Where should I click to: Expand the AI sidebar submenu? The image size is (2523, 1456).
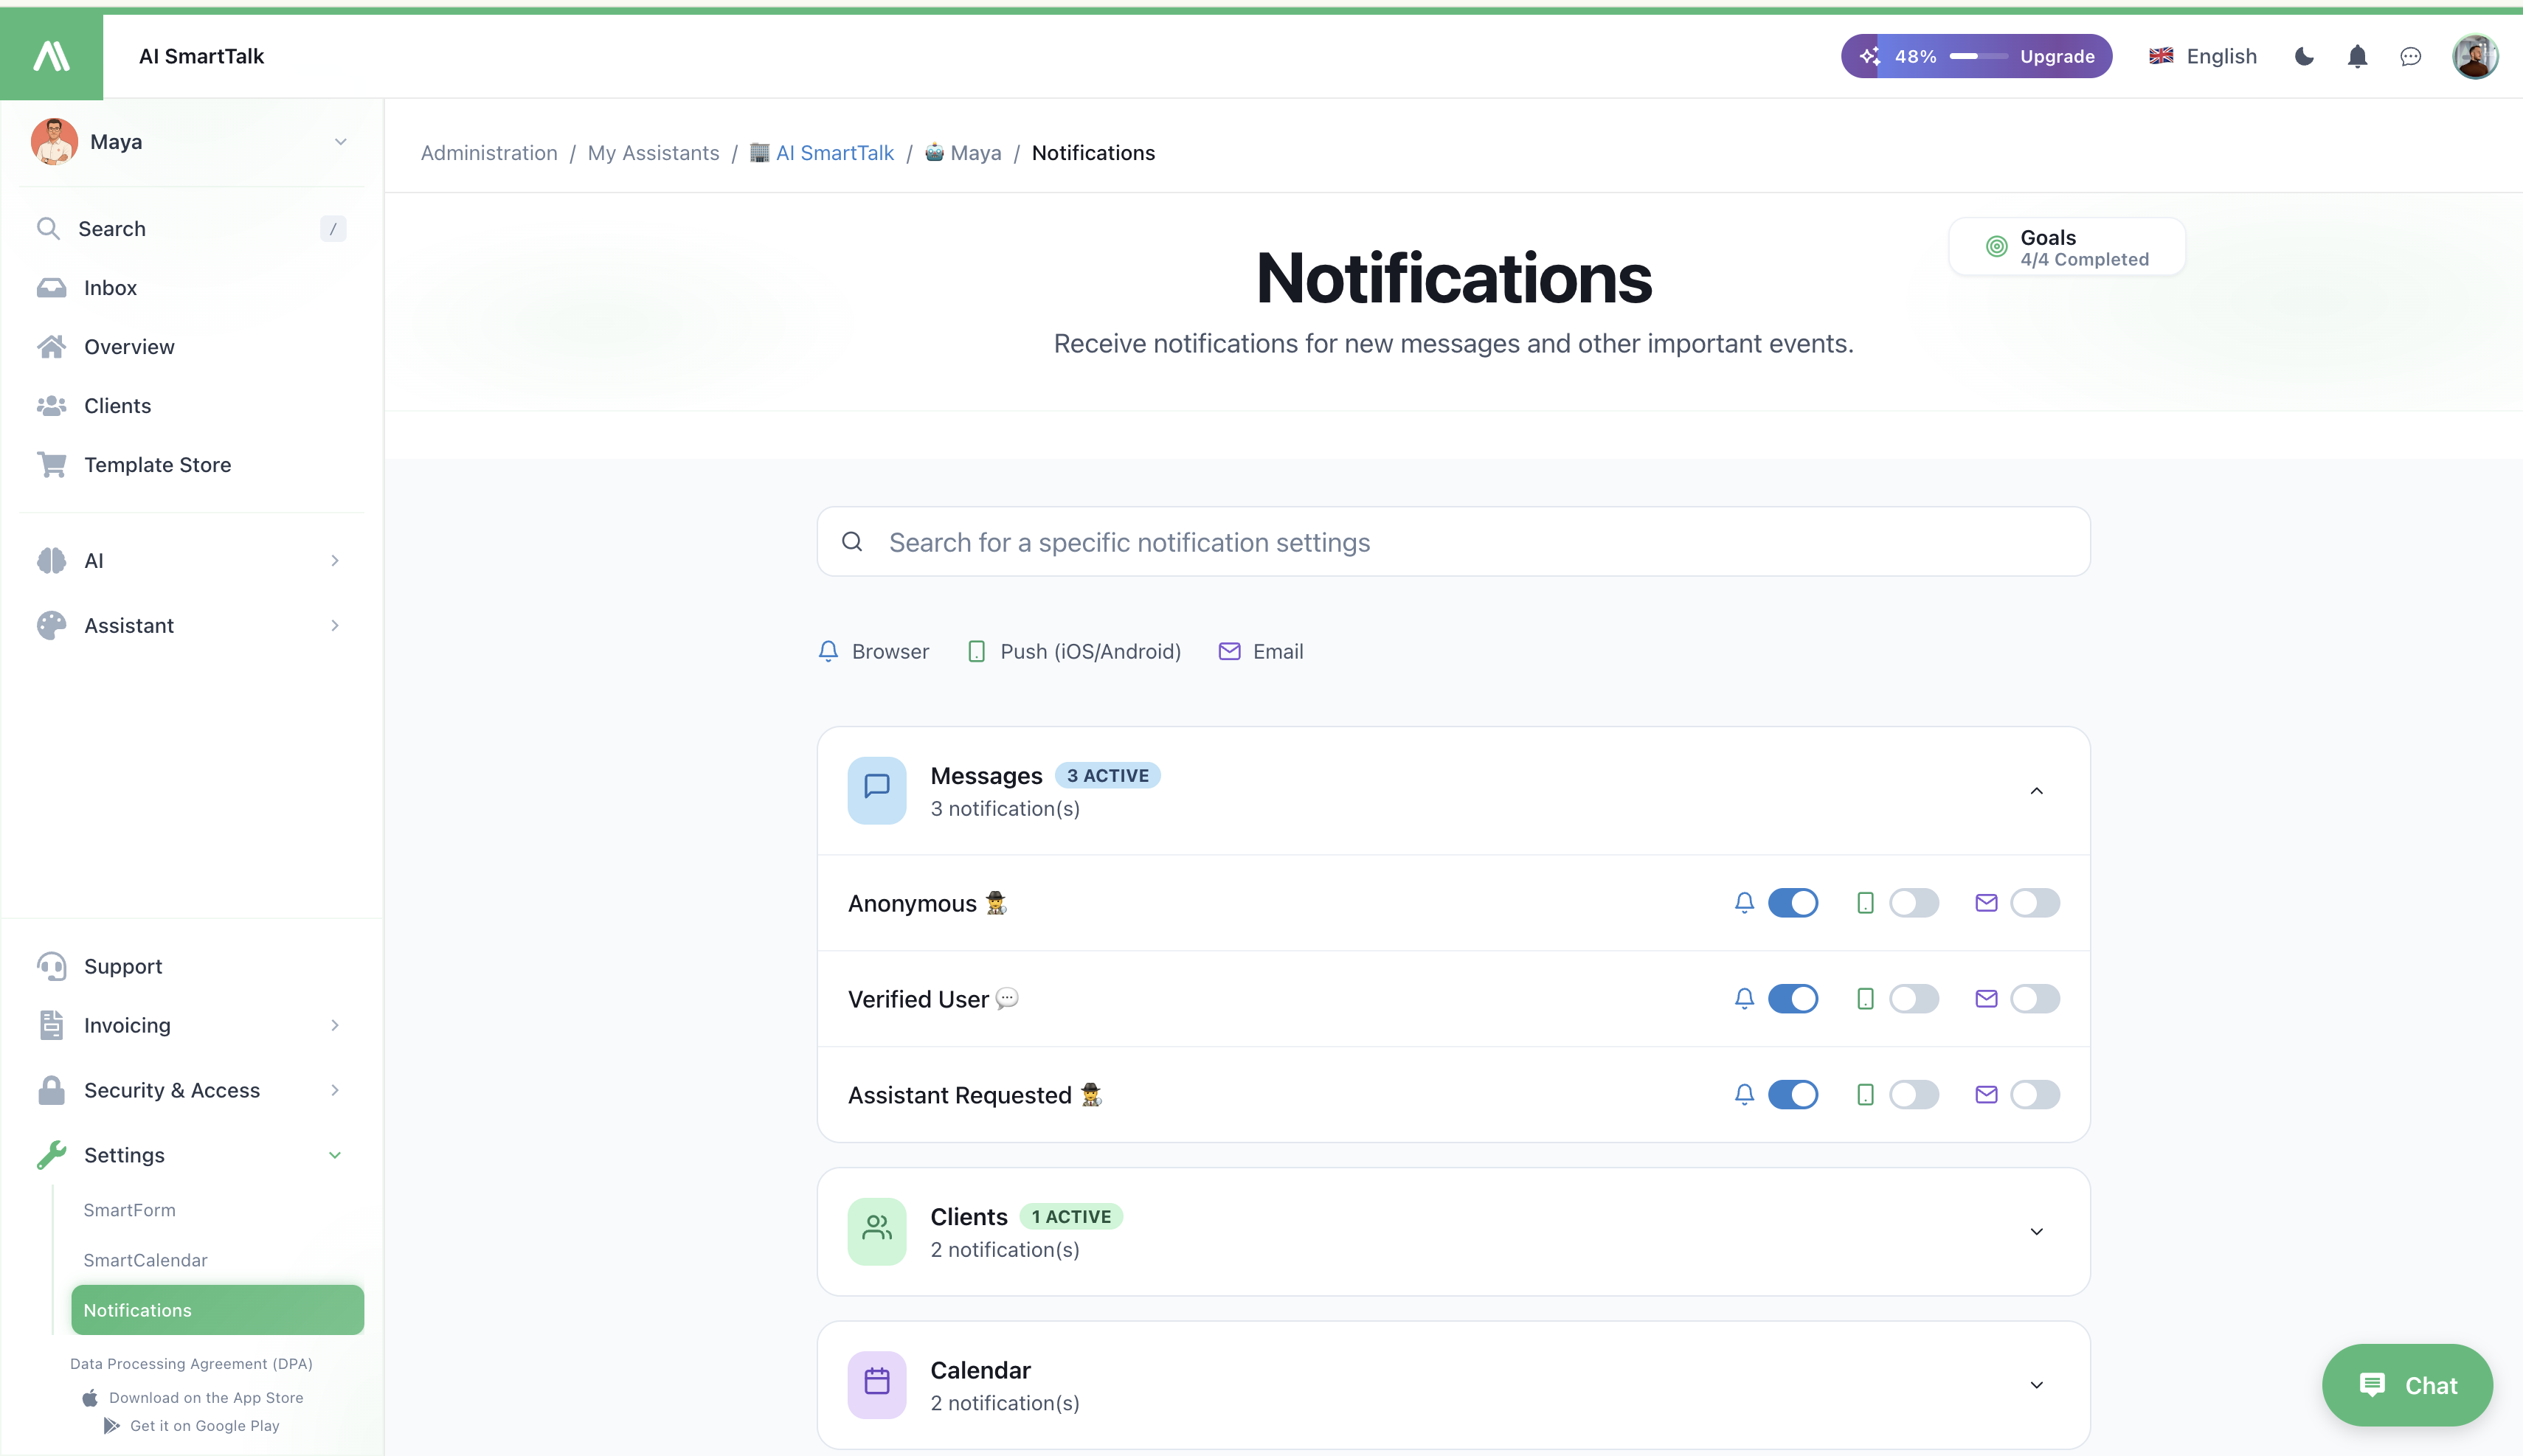(335, 561)
